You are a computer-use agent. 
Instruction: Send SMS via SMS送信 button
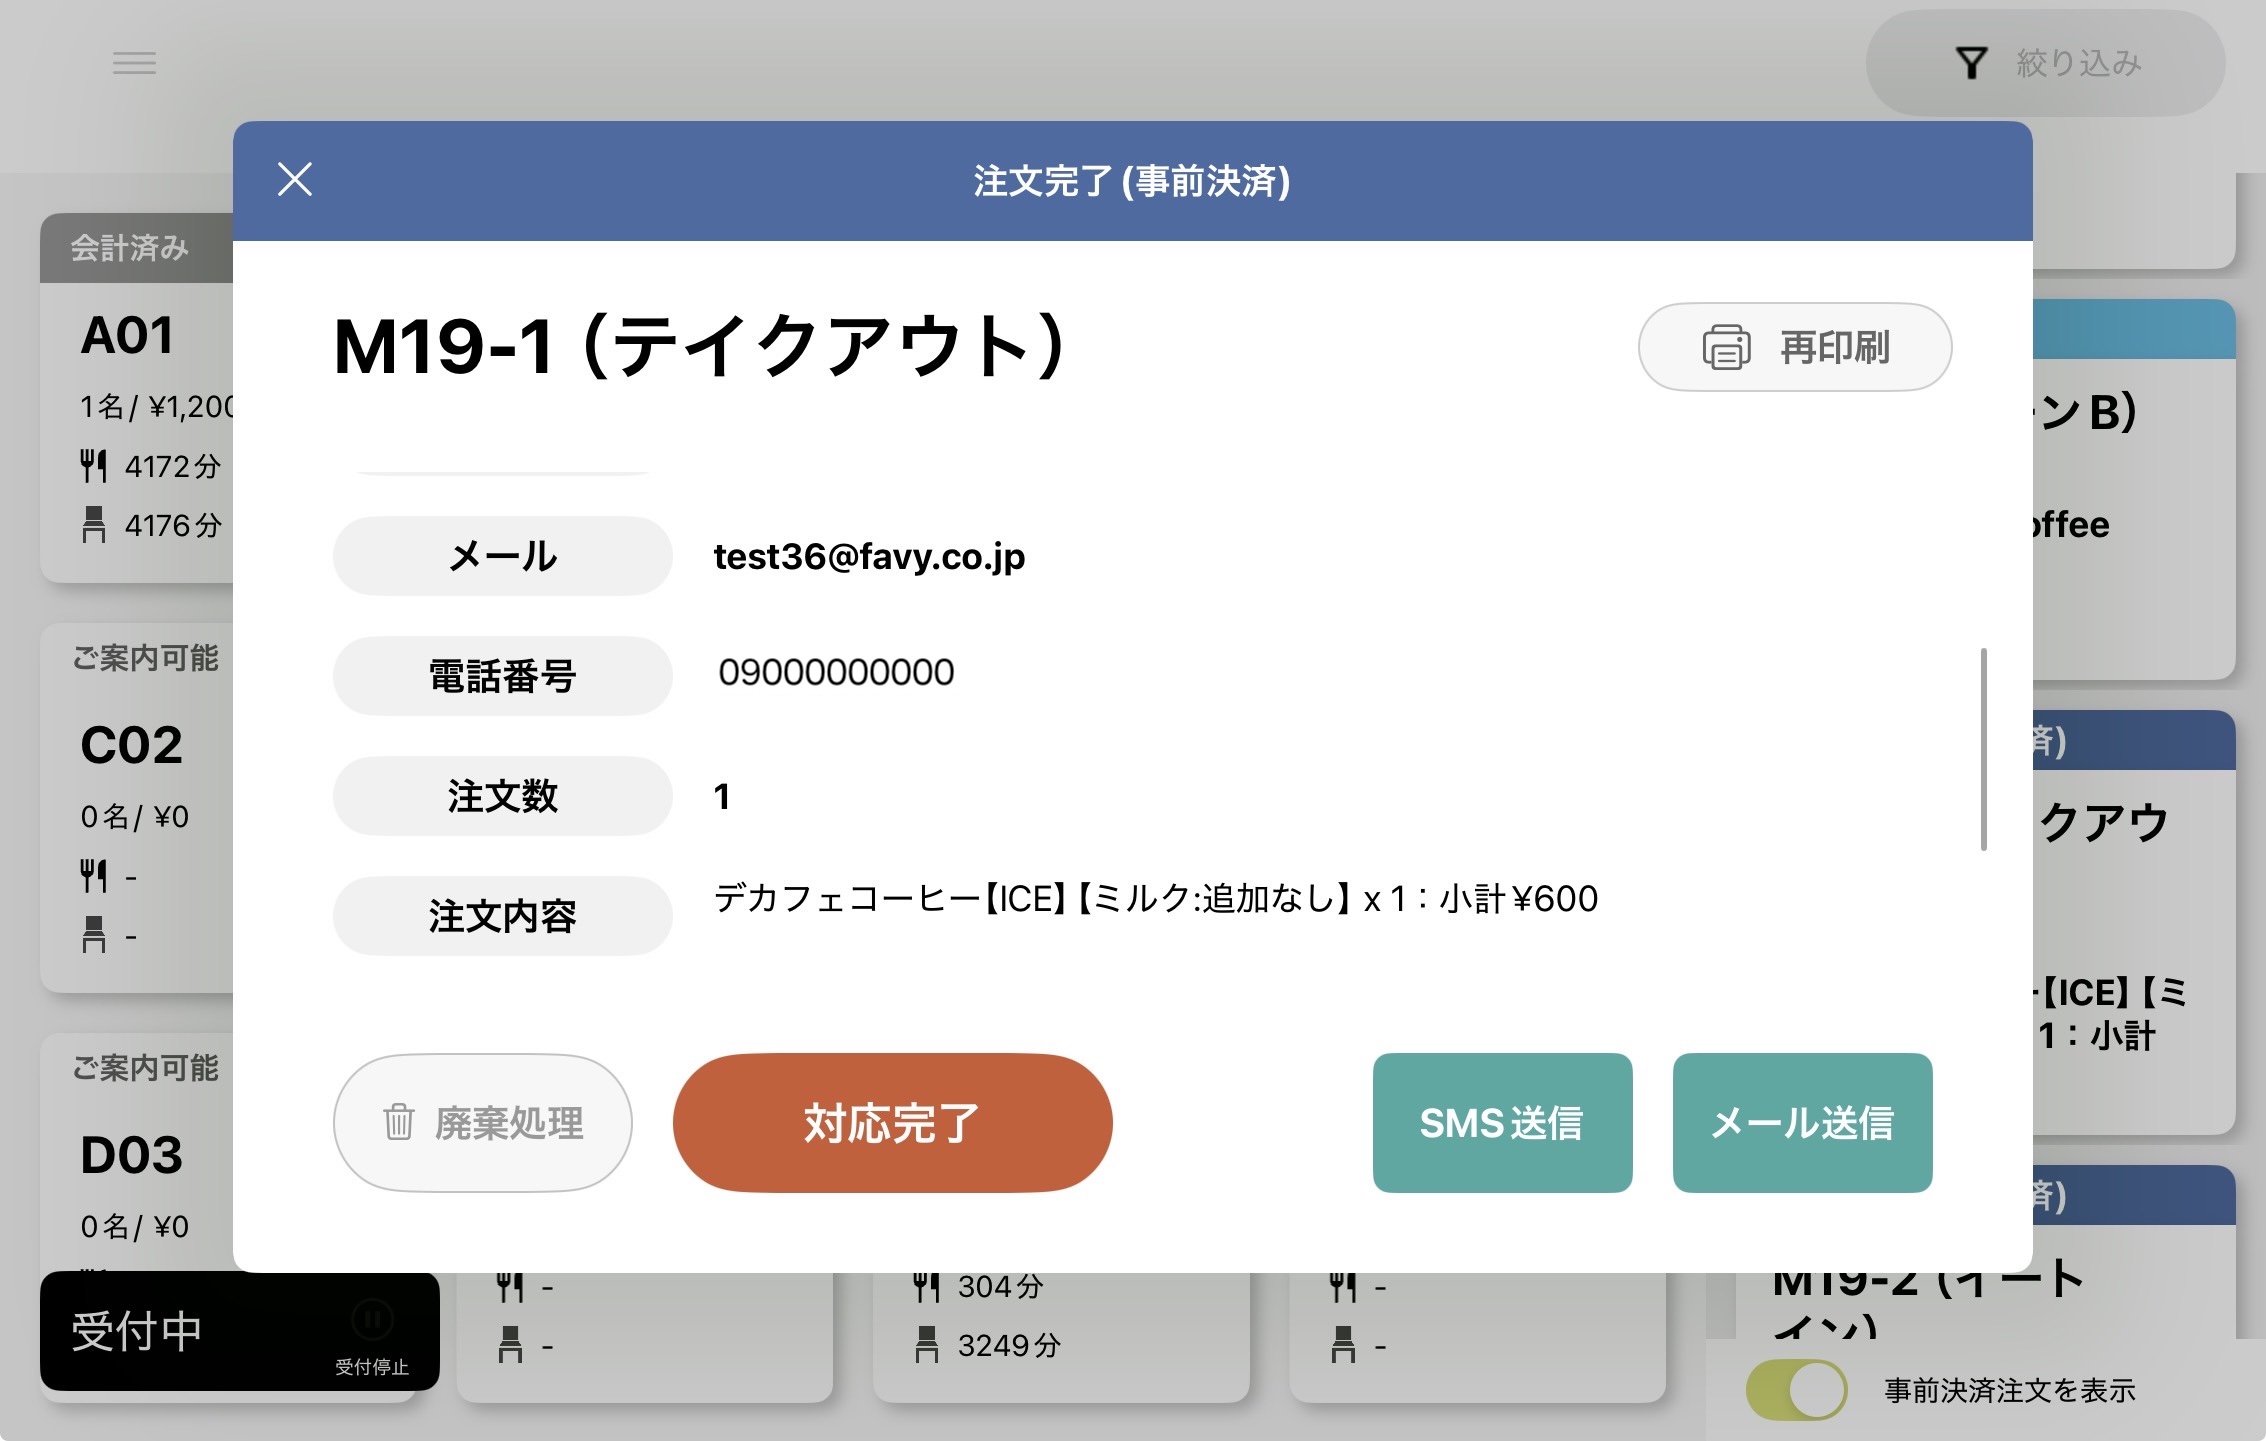click(x=1502, y=1122)
